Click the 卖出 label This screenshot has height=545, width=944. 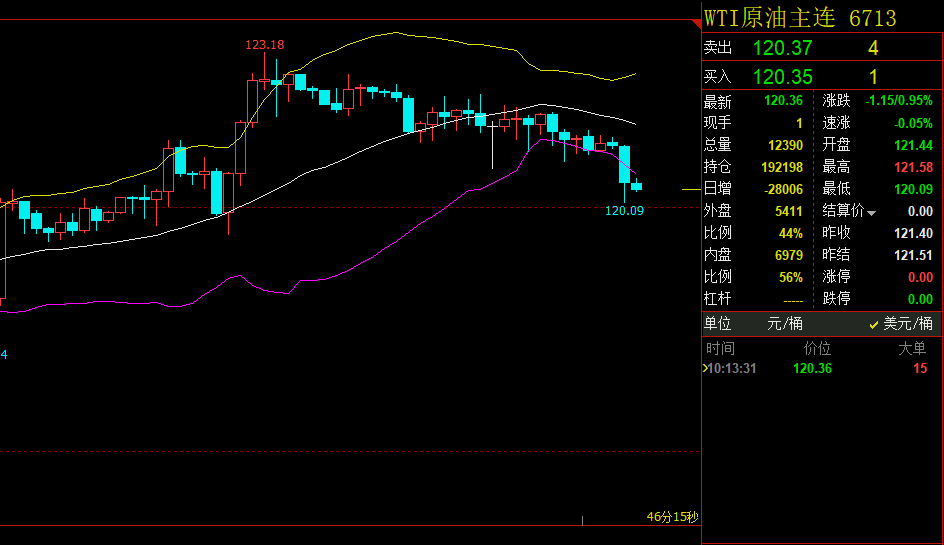pyautogui.click(x=718, y=48)
